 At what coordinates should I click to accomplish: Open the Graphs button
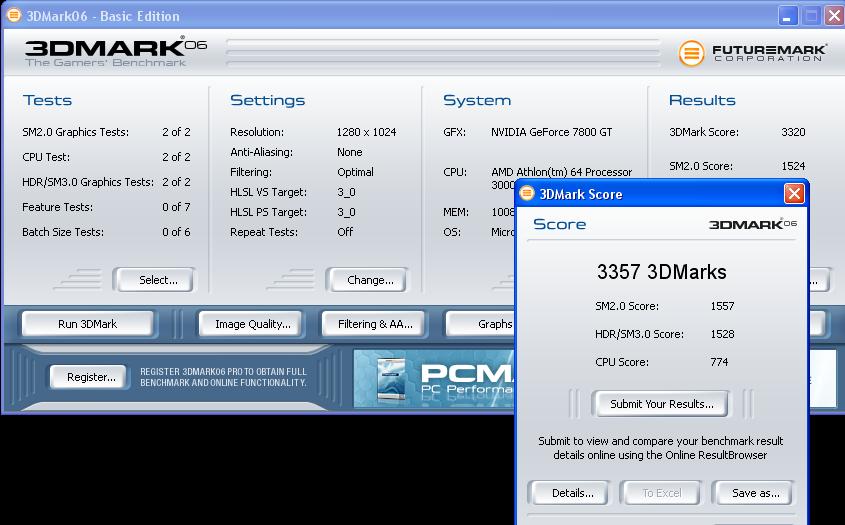pos(480,324)
